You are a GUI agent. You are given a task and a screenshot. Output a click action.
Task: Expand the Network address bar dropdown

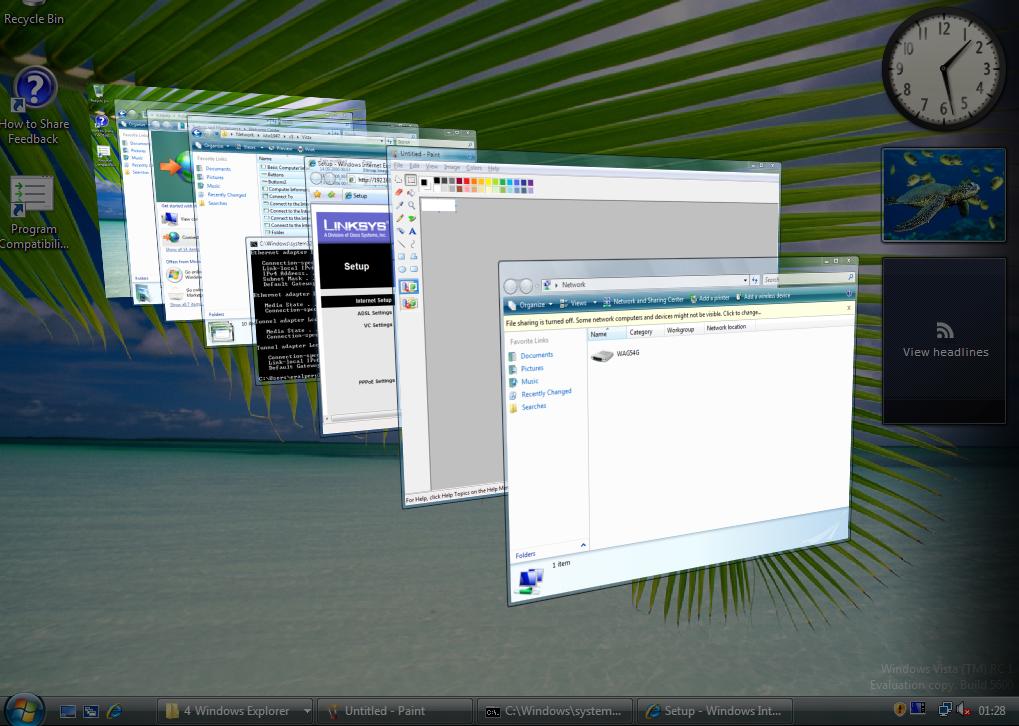pos(744,280)
